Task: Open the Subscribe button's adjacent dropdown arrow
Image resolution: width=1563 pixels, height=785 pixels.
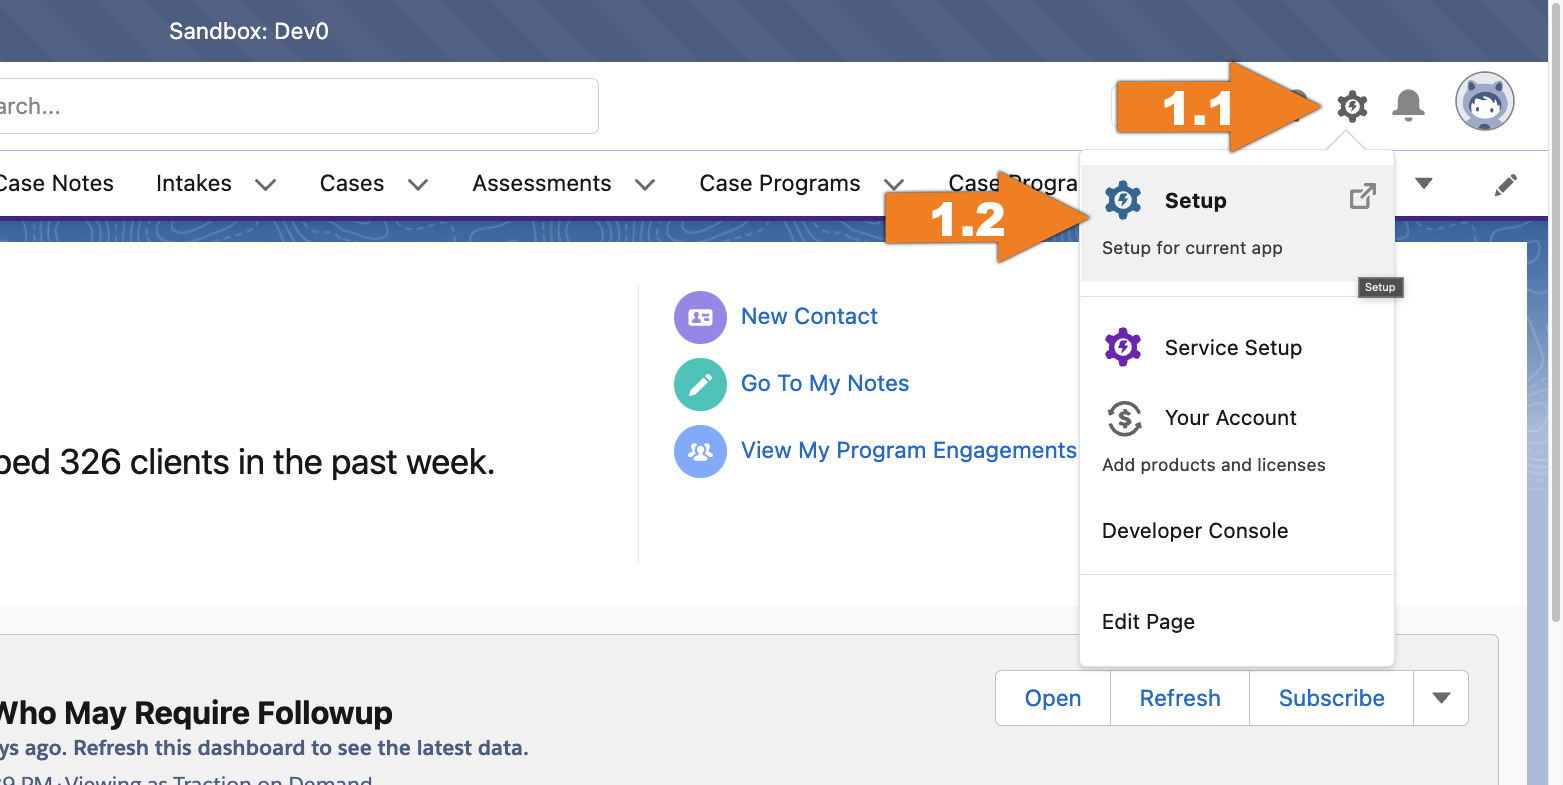Action: point(1440,697)
